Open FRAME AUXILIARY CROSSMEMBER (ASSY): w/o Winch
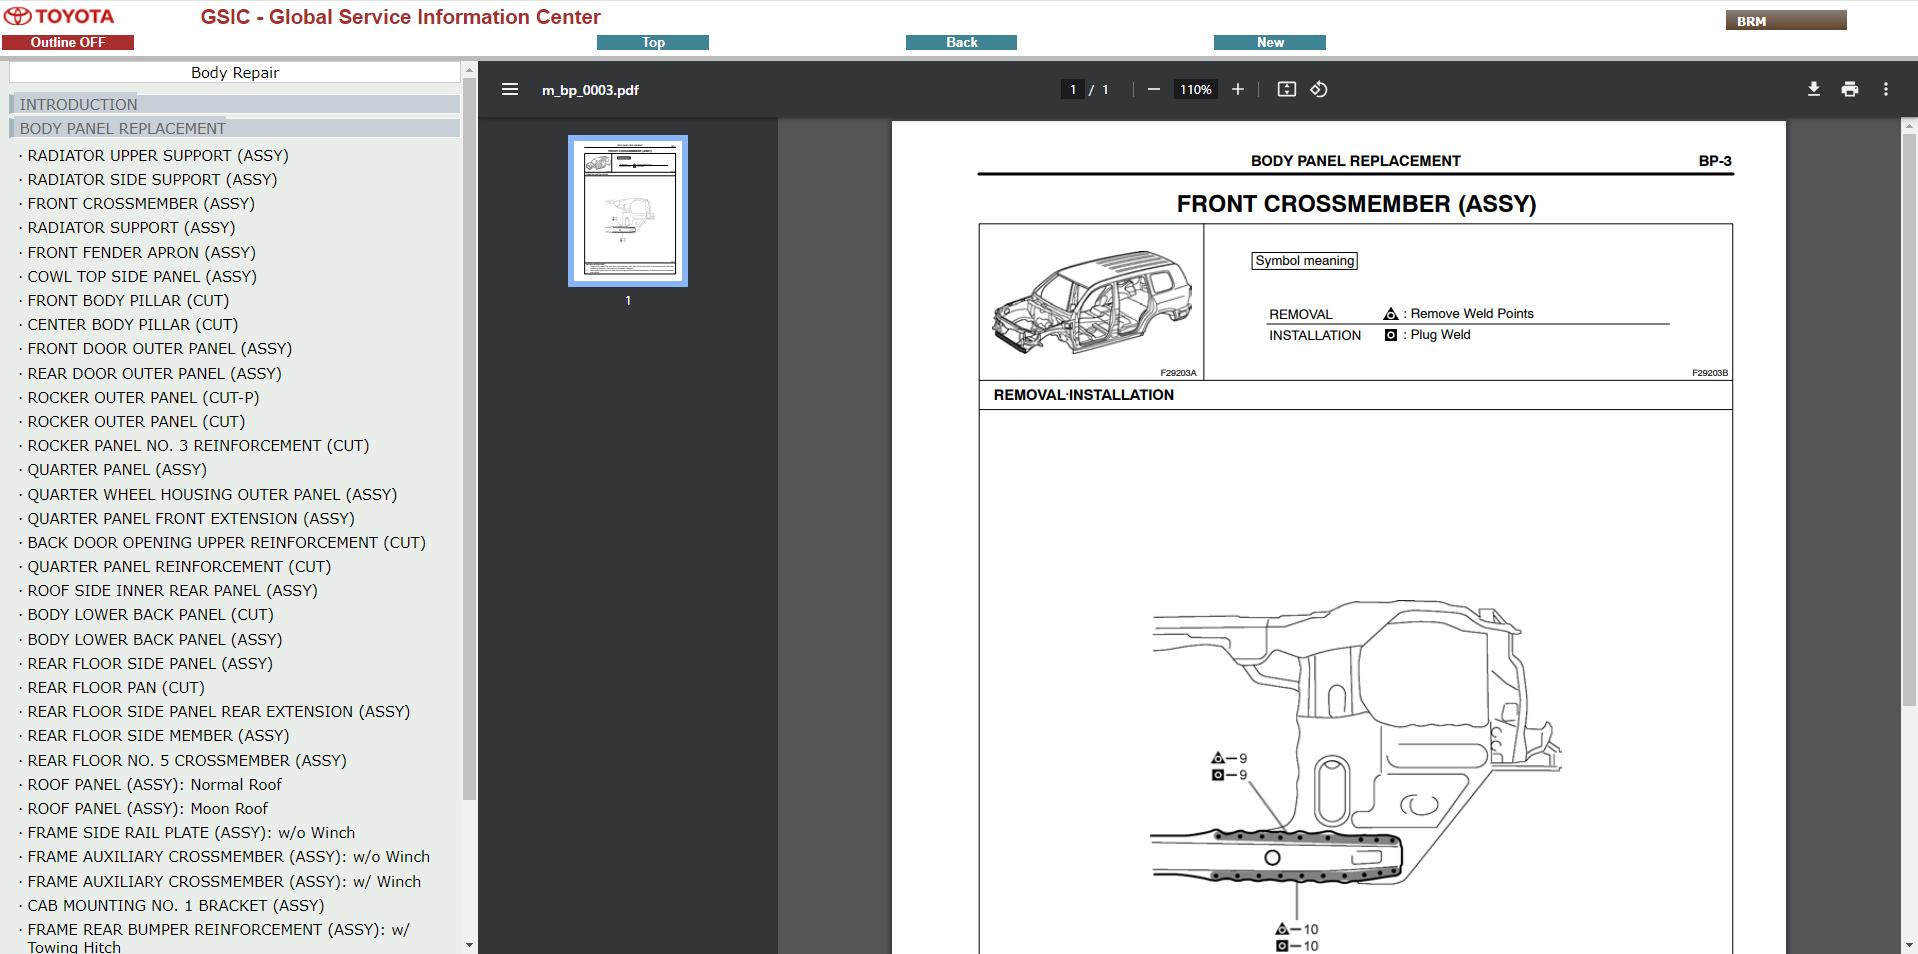1918x954 pixels. 228,856
